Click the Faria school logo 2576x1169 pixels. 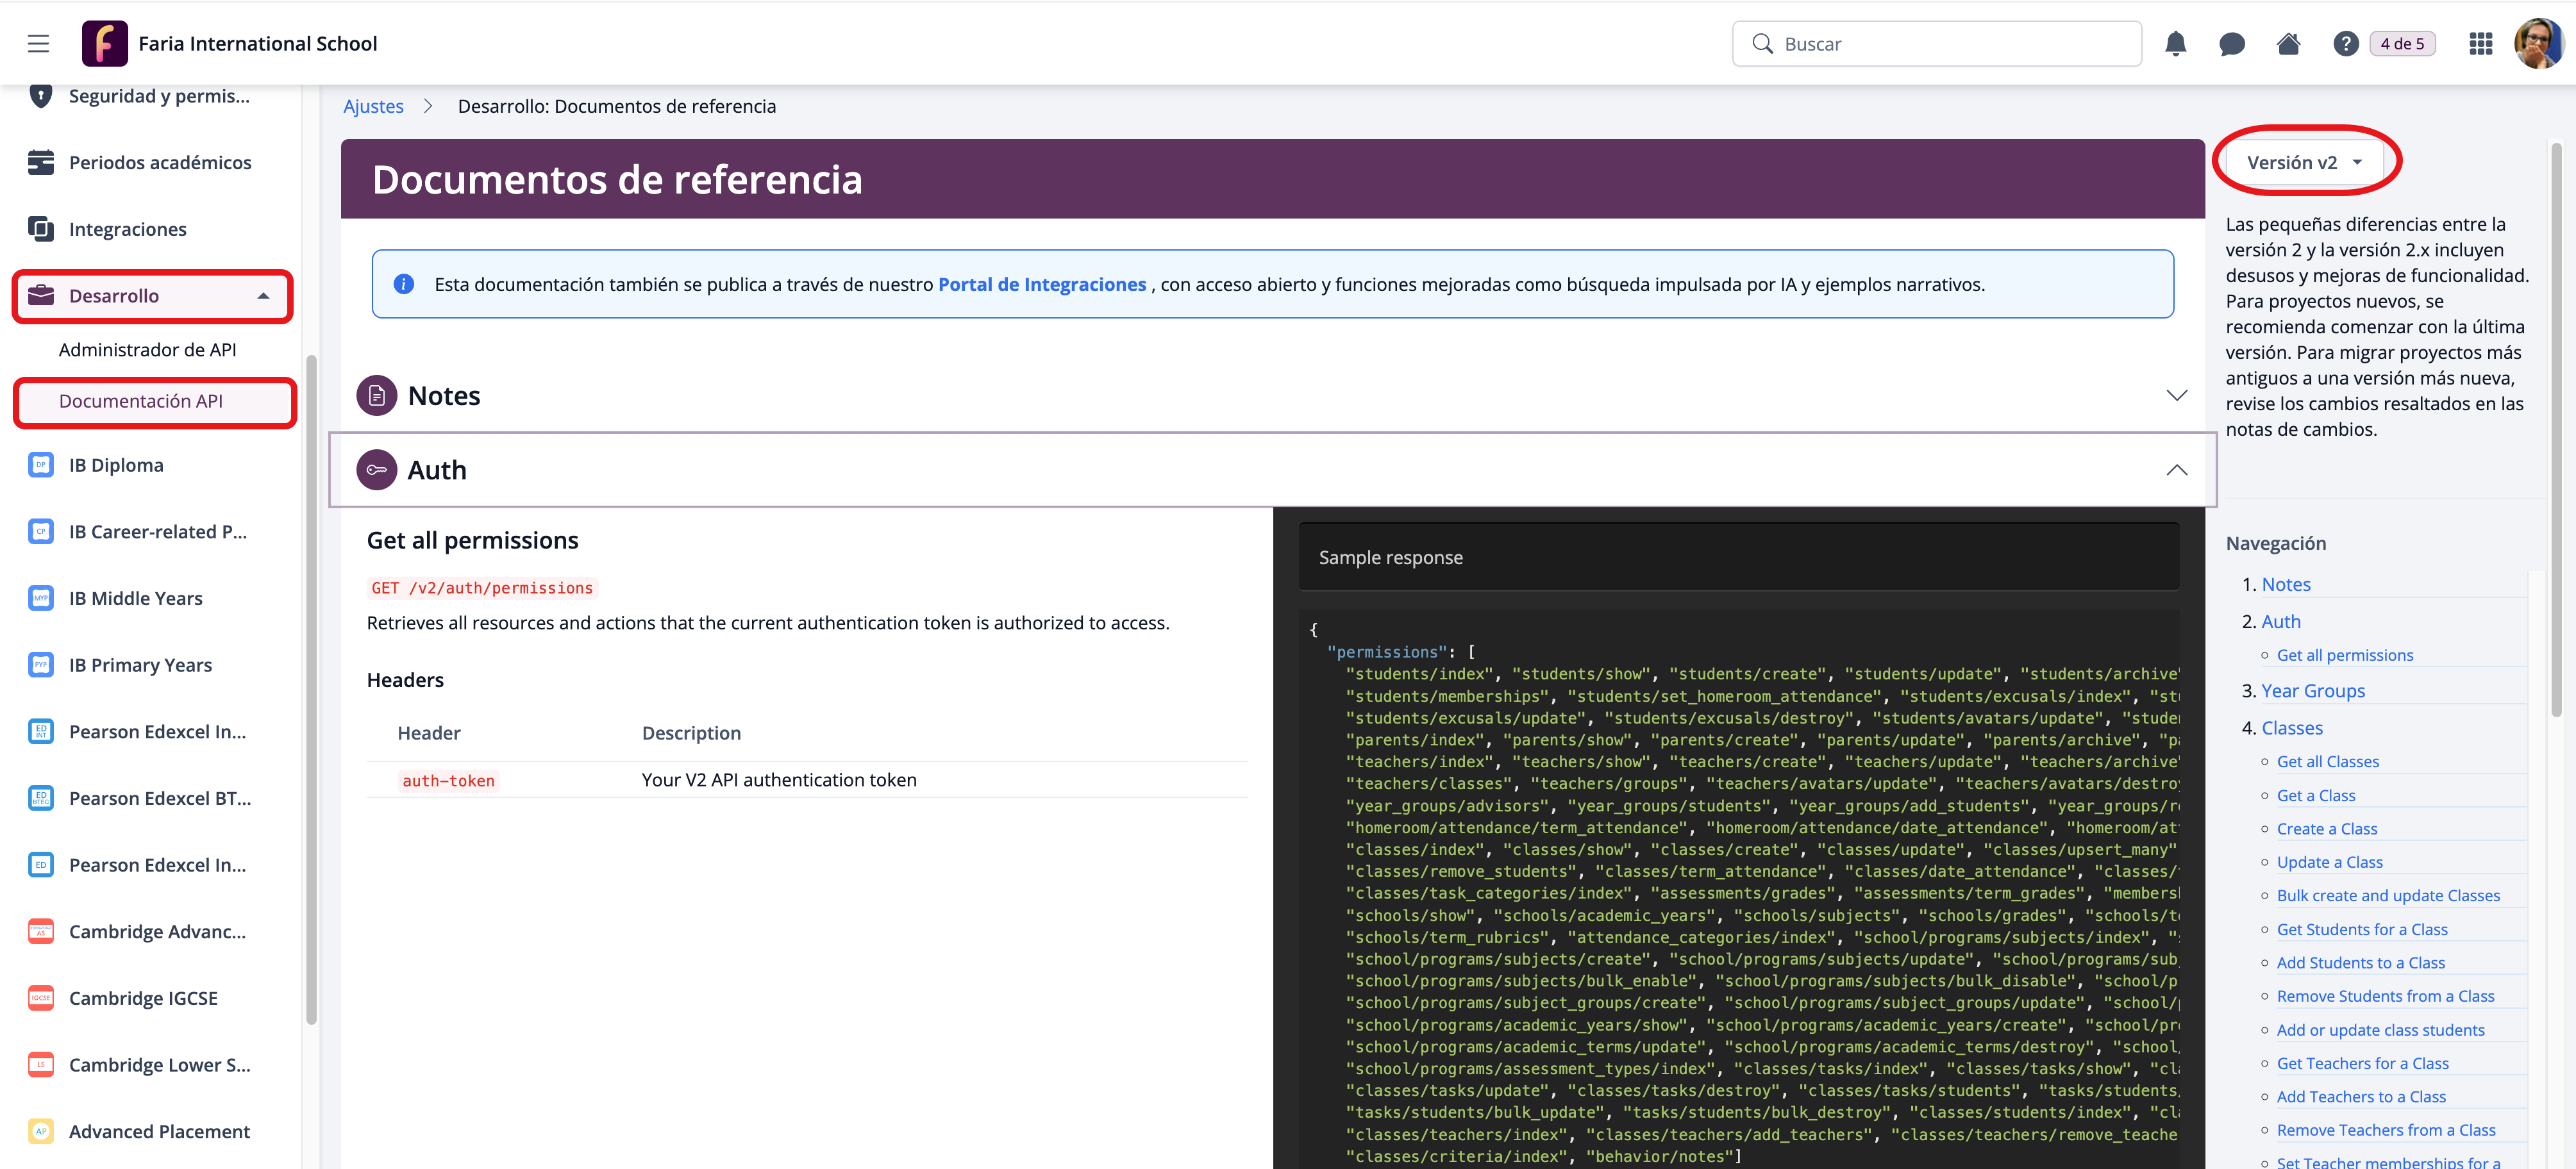104,44
